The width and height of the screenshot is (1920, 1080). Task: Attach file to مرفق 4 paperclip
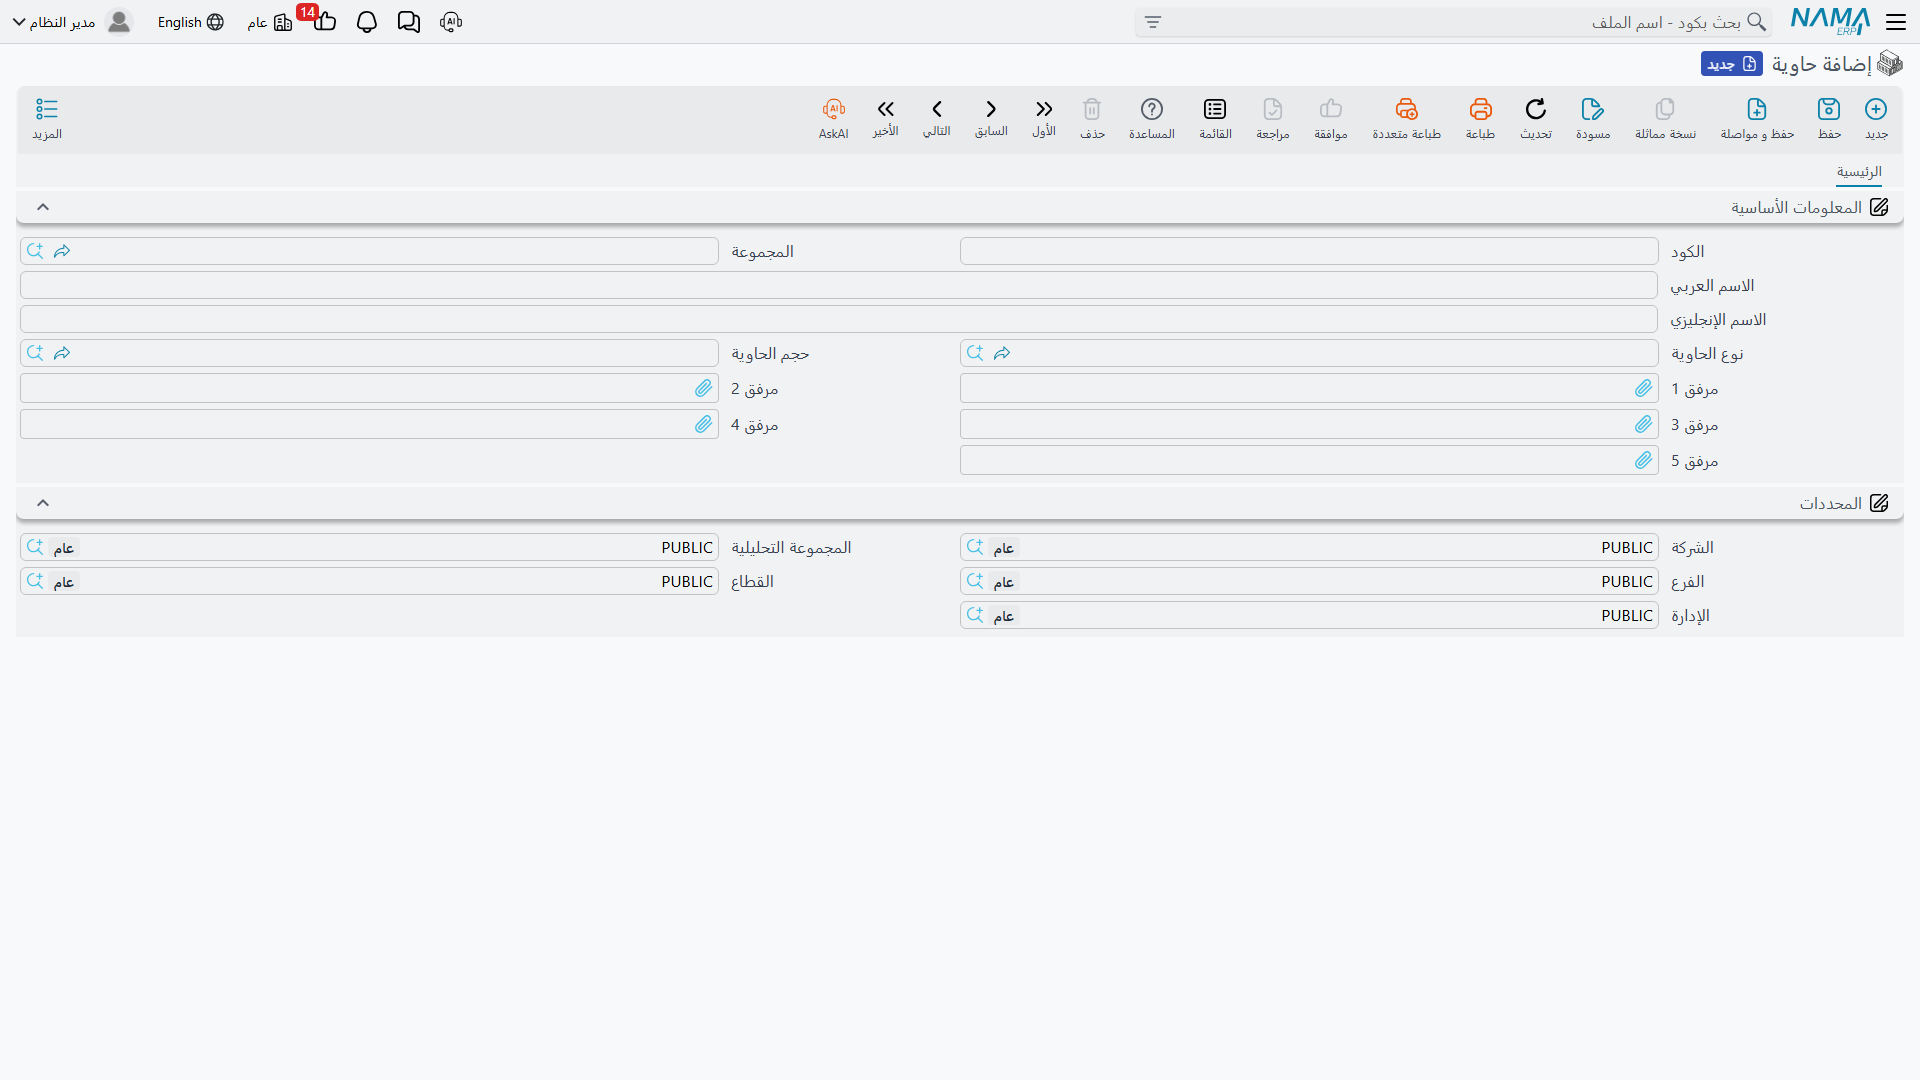tap(704, 424)
